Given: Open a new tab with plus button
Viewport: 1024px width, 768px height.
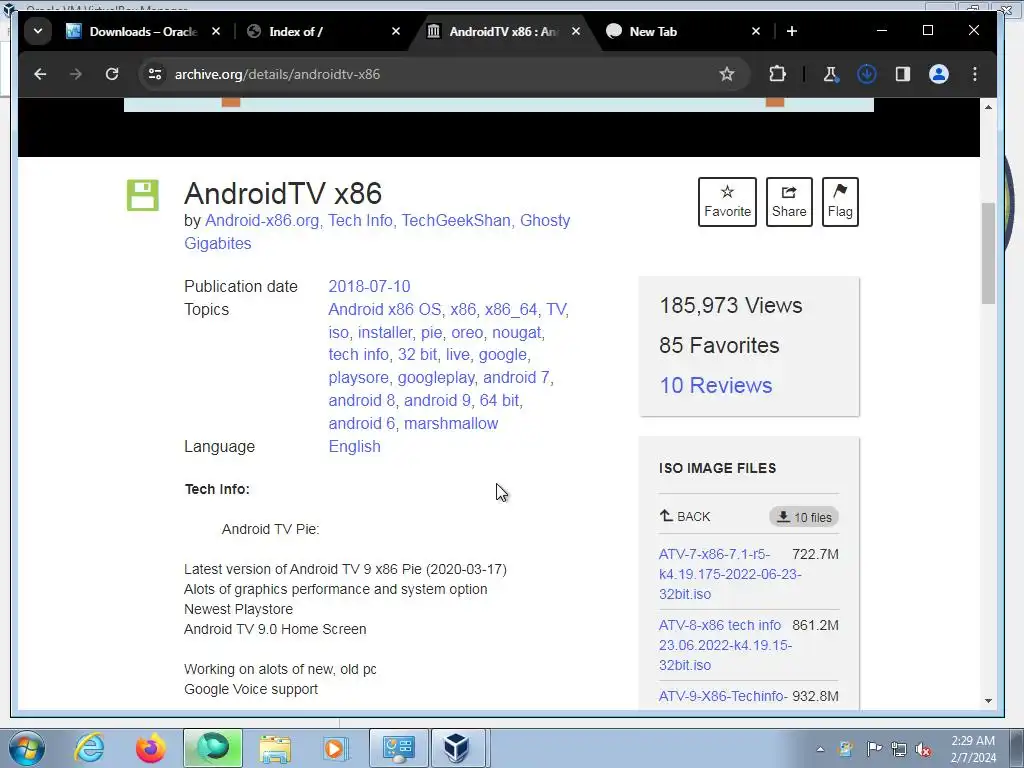Looking at the screenshot, I should coord(792,31).
